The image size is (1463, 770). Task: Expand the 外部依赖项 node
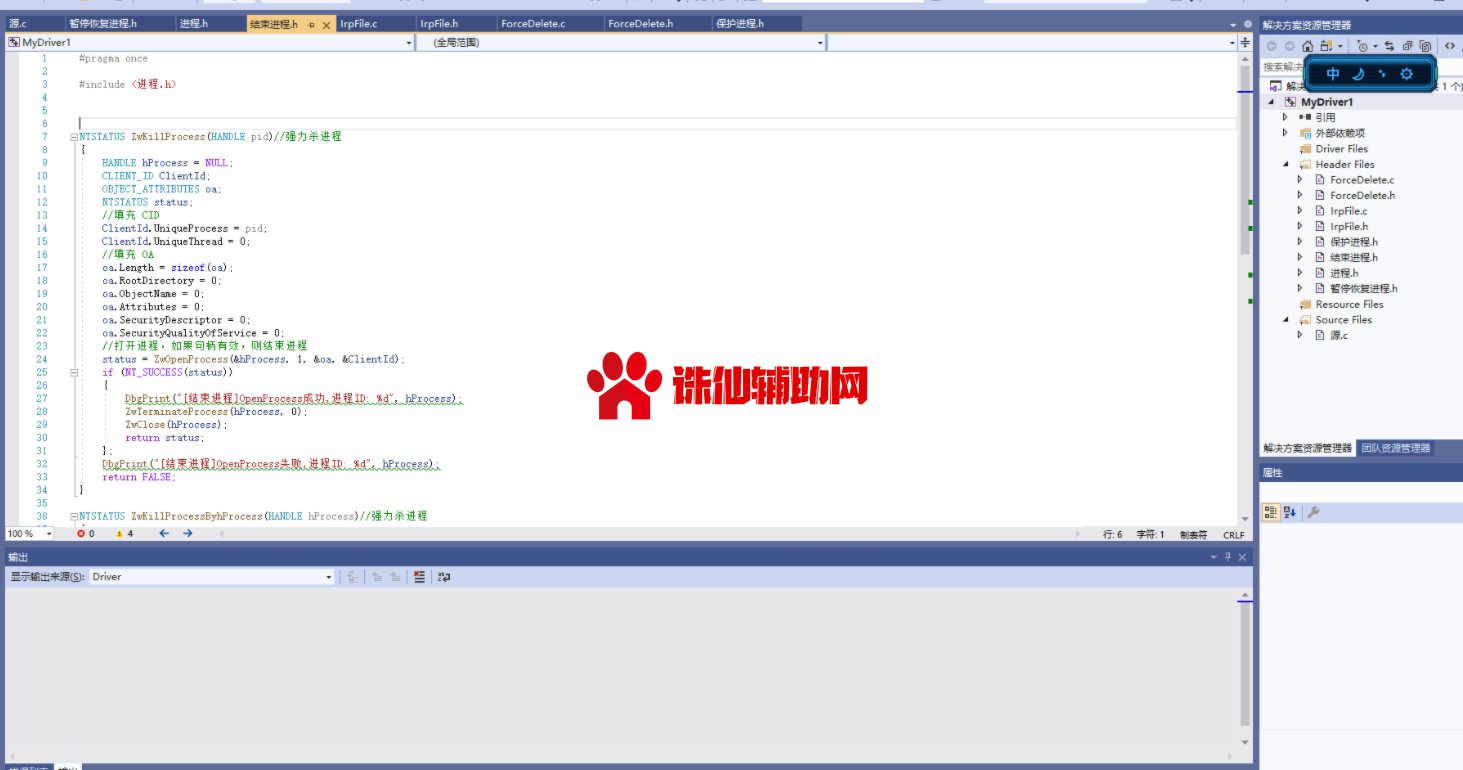point(1286,133)
